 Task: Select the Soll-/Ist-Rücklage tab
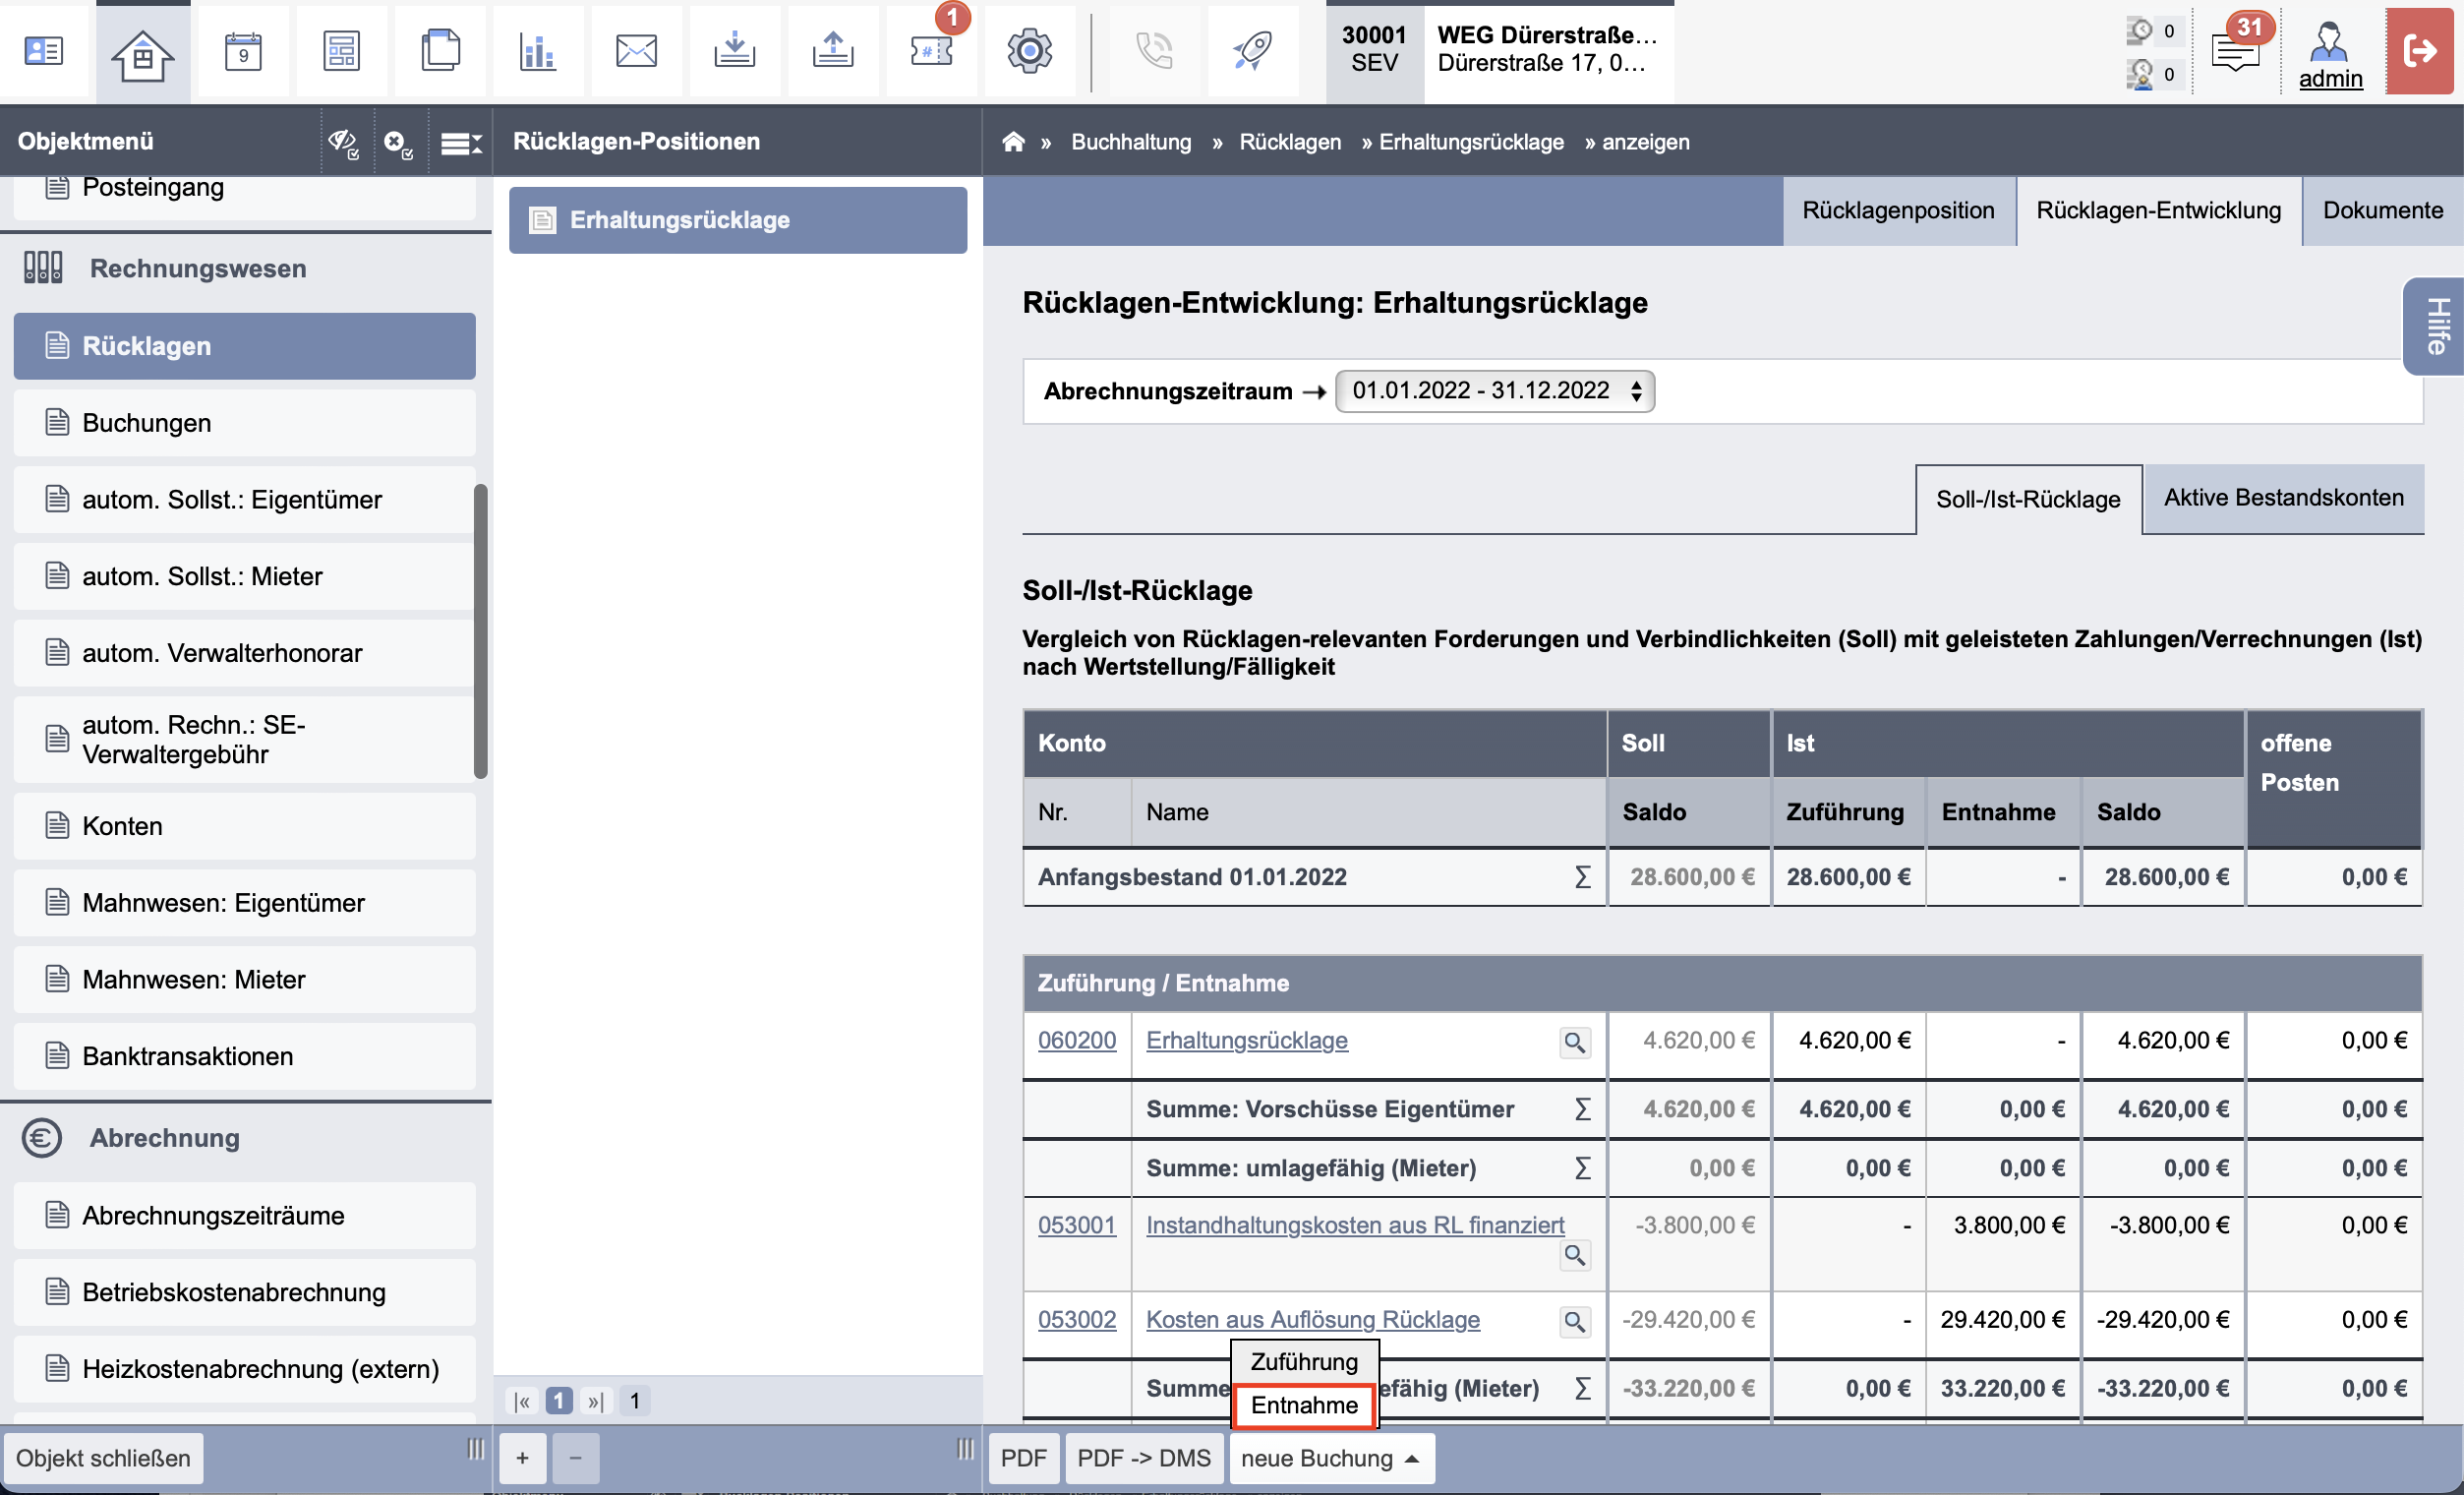2028,499
